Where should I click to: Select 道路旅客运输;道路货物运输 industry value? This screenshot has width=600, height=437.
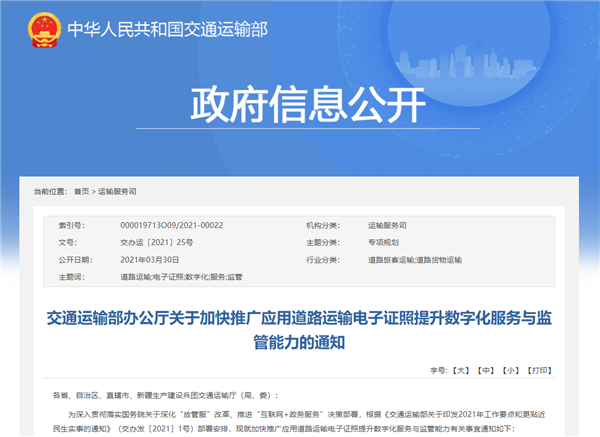click(415, 260)
